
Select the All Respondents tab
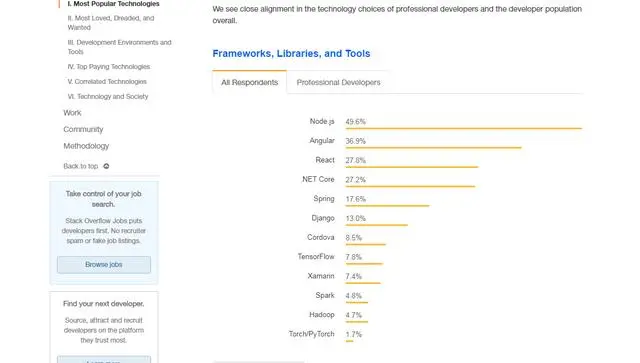coord(249,82)
